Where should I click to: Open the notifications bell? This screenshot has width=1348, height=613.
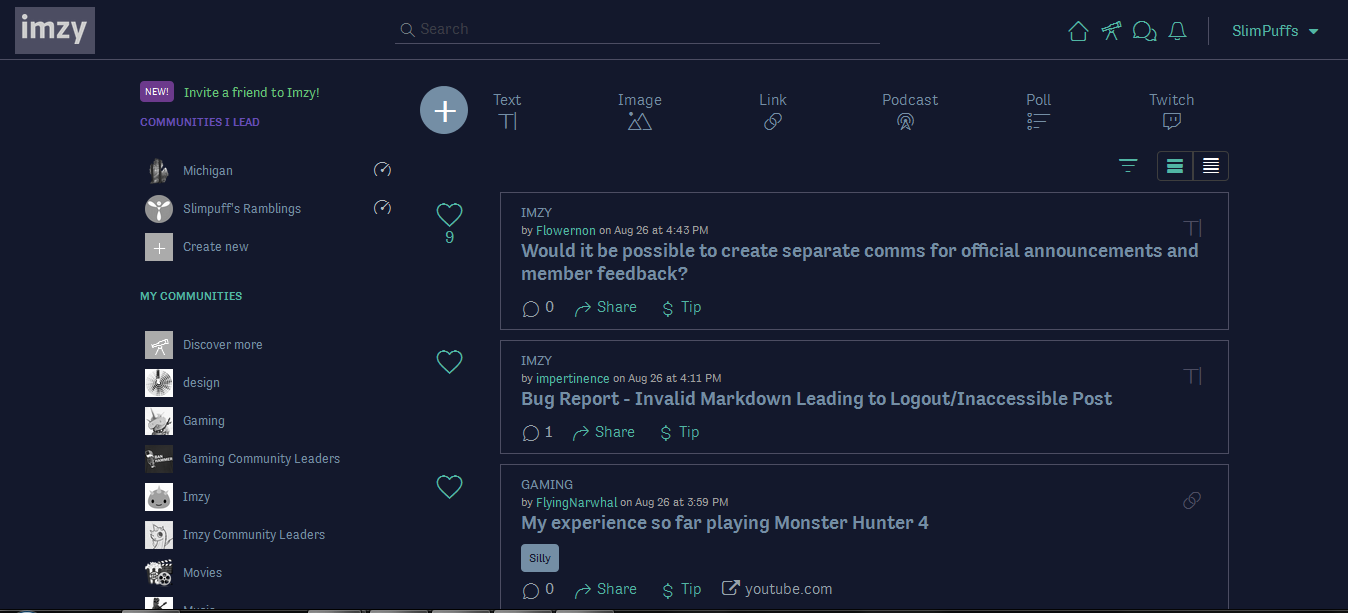click(1178, 31)
